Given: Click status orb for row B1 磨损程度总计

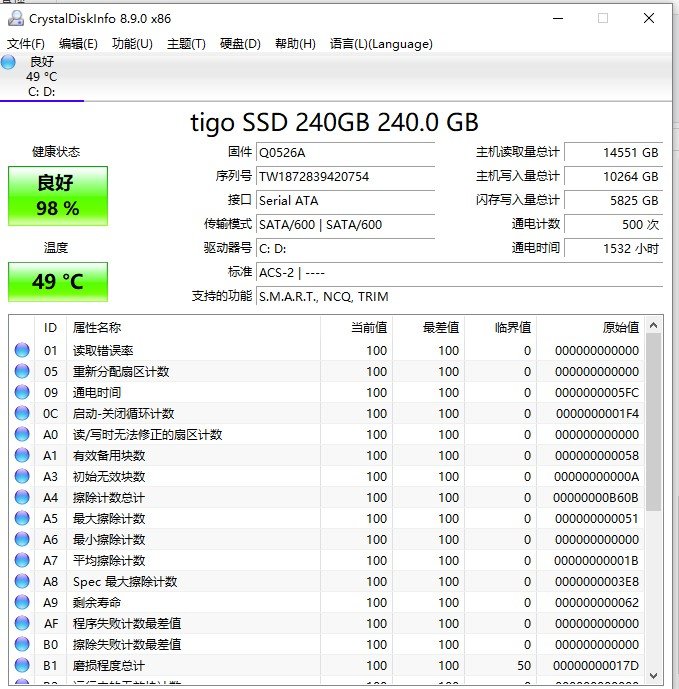Looking at the screenshot, I should [x=22, y=665].
